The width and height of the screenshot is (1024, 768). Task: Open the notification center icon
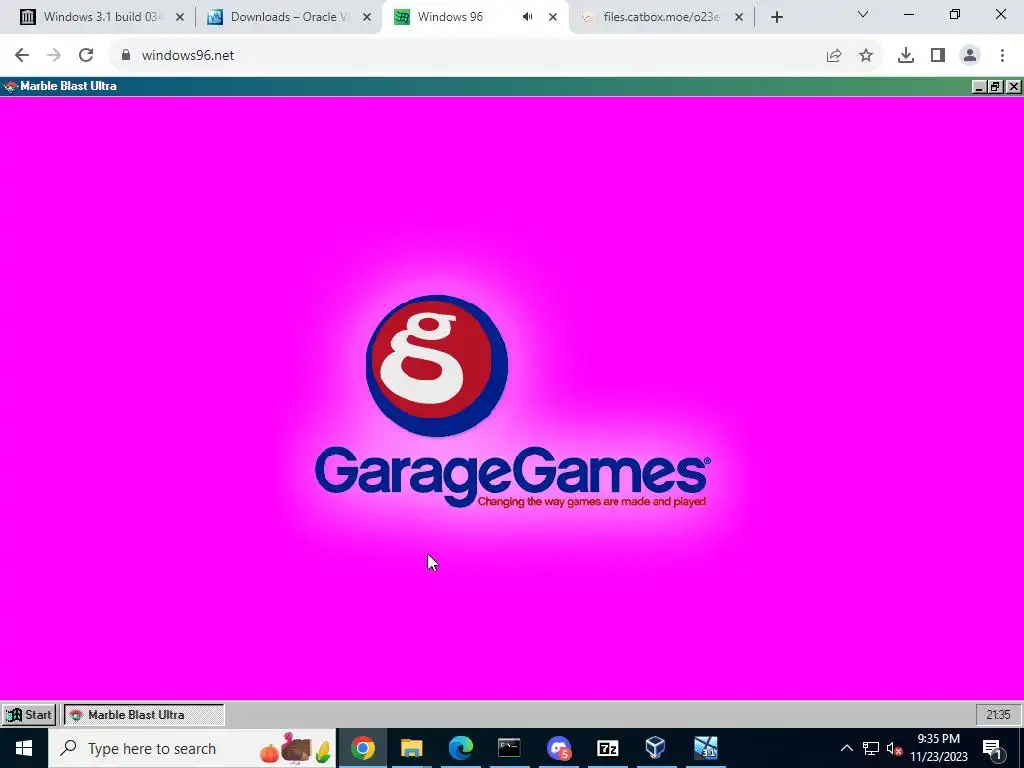[993, 748]
